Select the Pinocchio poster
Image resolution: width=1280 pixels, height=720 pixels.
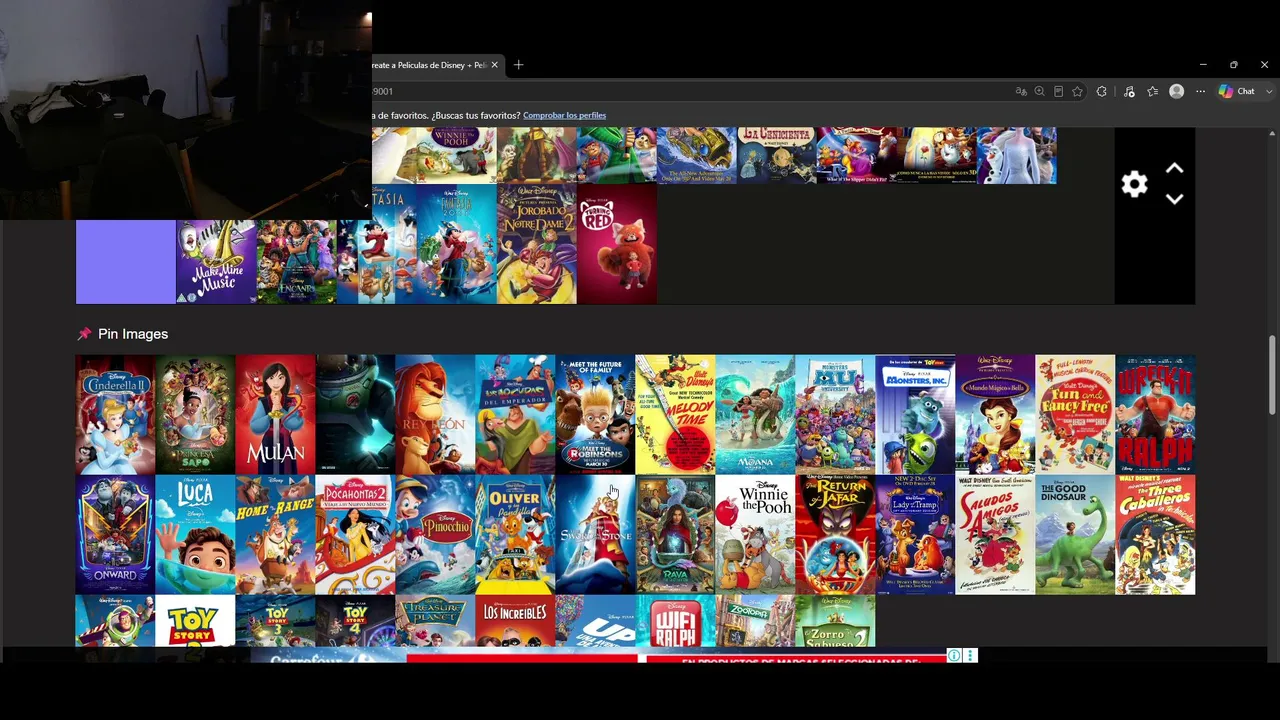435,535
